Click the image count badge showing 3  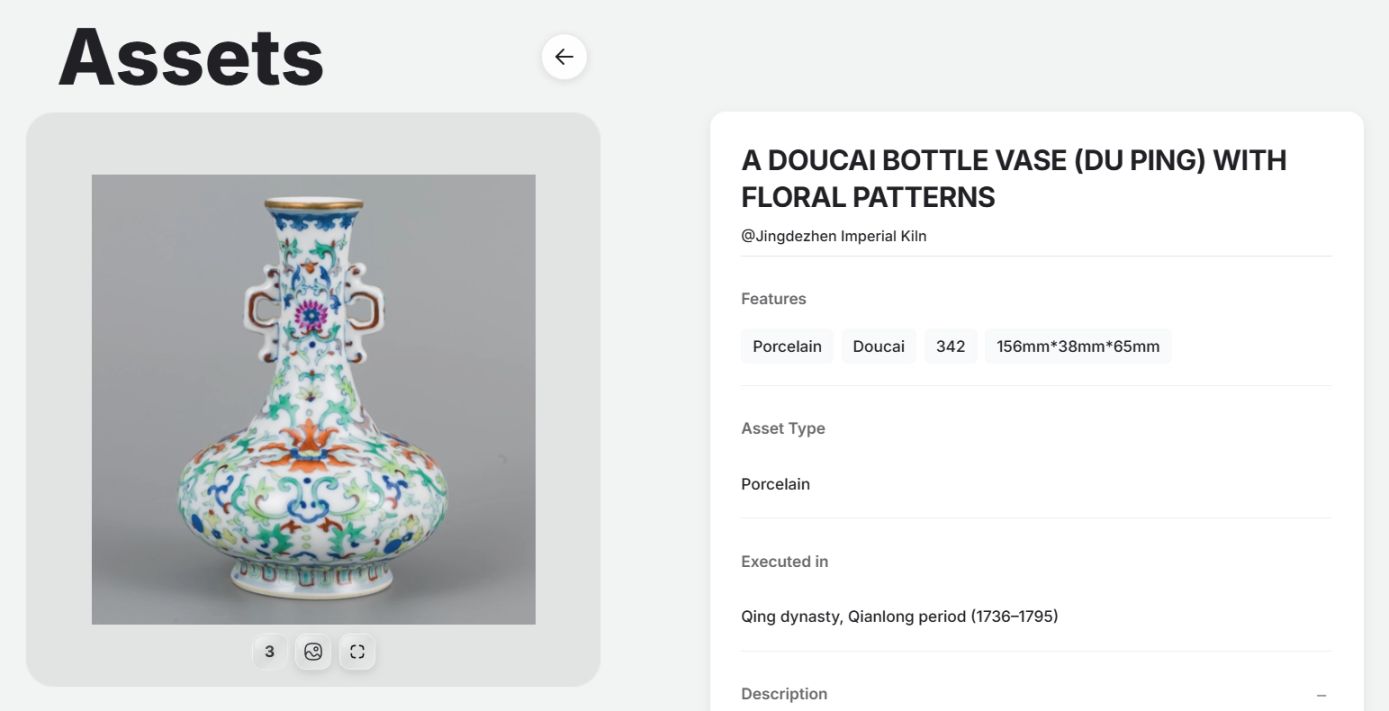click(269, 650)
